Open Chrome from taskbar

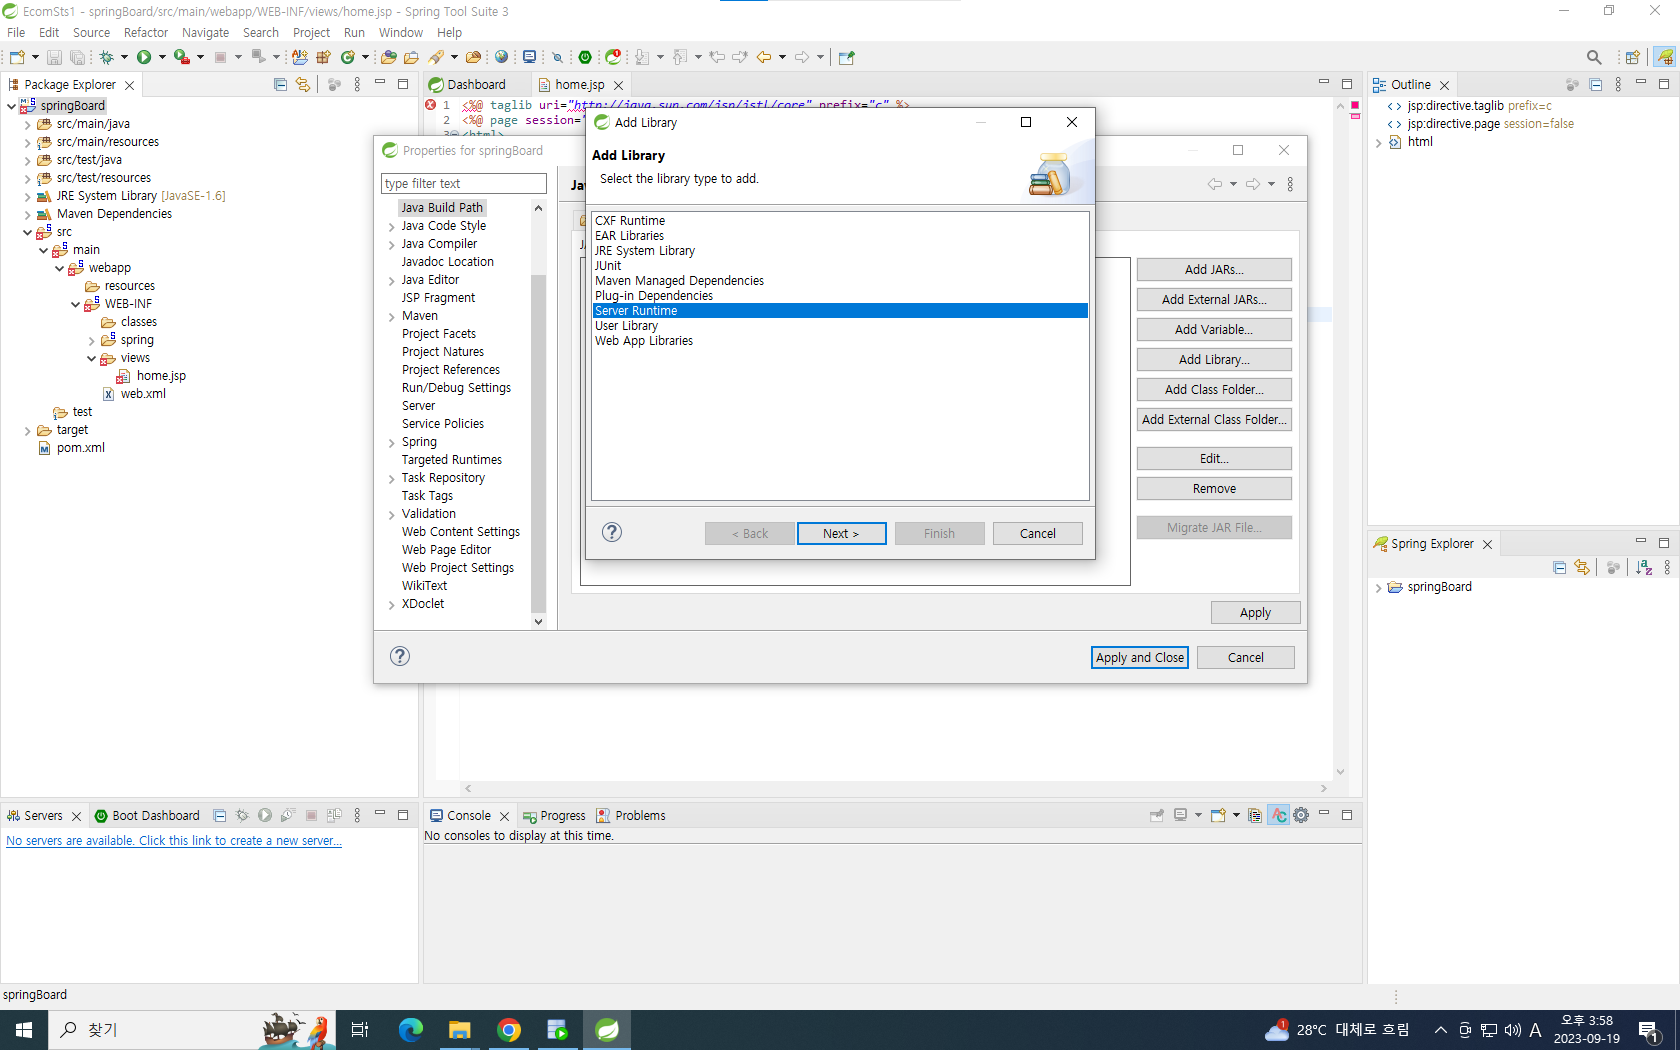509,1030
